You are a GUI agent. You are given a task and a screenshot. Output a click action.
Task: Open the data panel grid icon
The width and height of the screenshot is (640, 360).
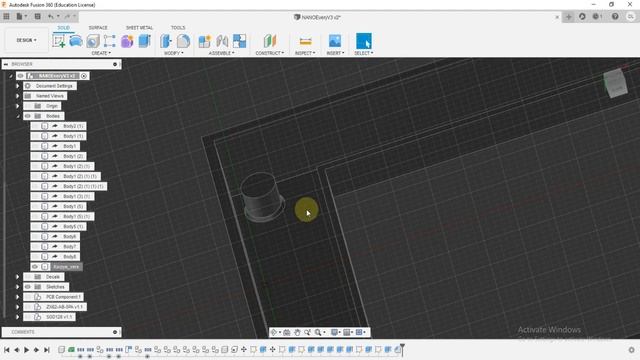pyautogui.click(x=7, y=17)
